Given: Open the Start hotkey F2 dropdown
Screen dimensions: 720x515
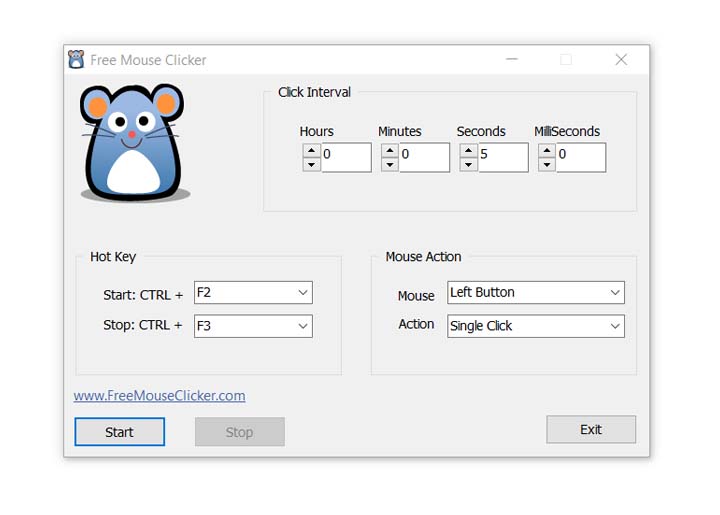Looking at the screenshot, I should [253, 292].
